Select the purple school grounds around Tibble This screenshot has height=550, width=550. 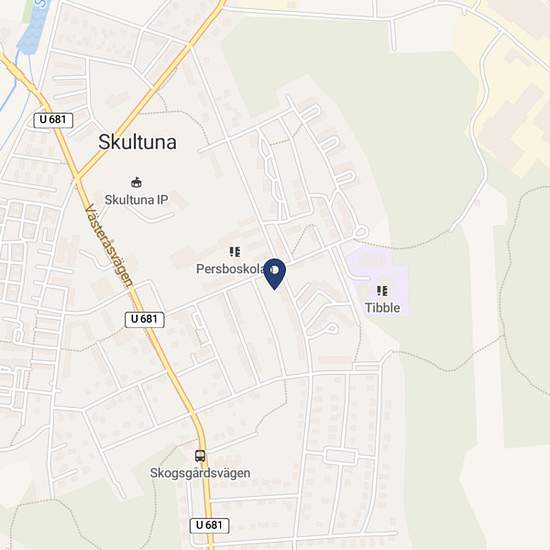click(377, 281)
